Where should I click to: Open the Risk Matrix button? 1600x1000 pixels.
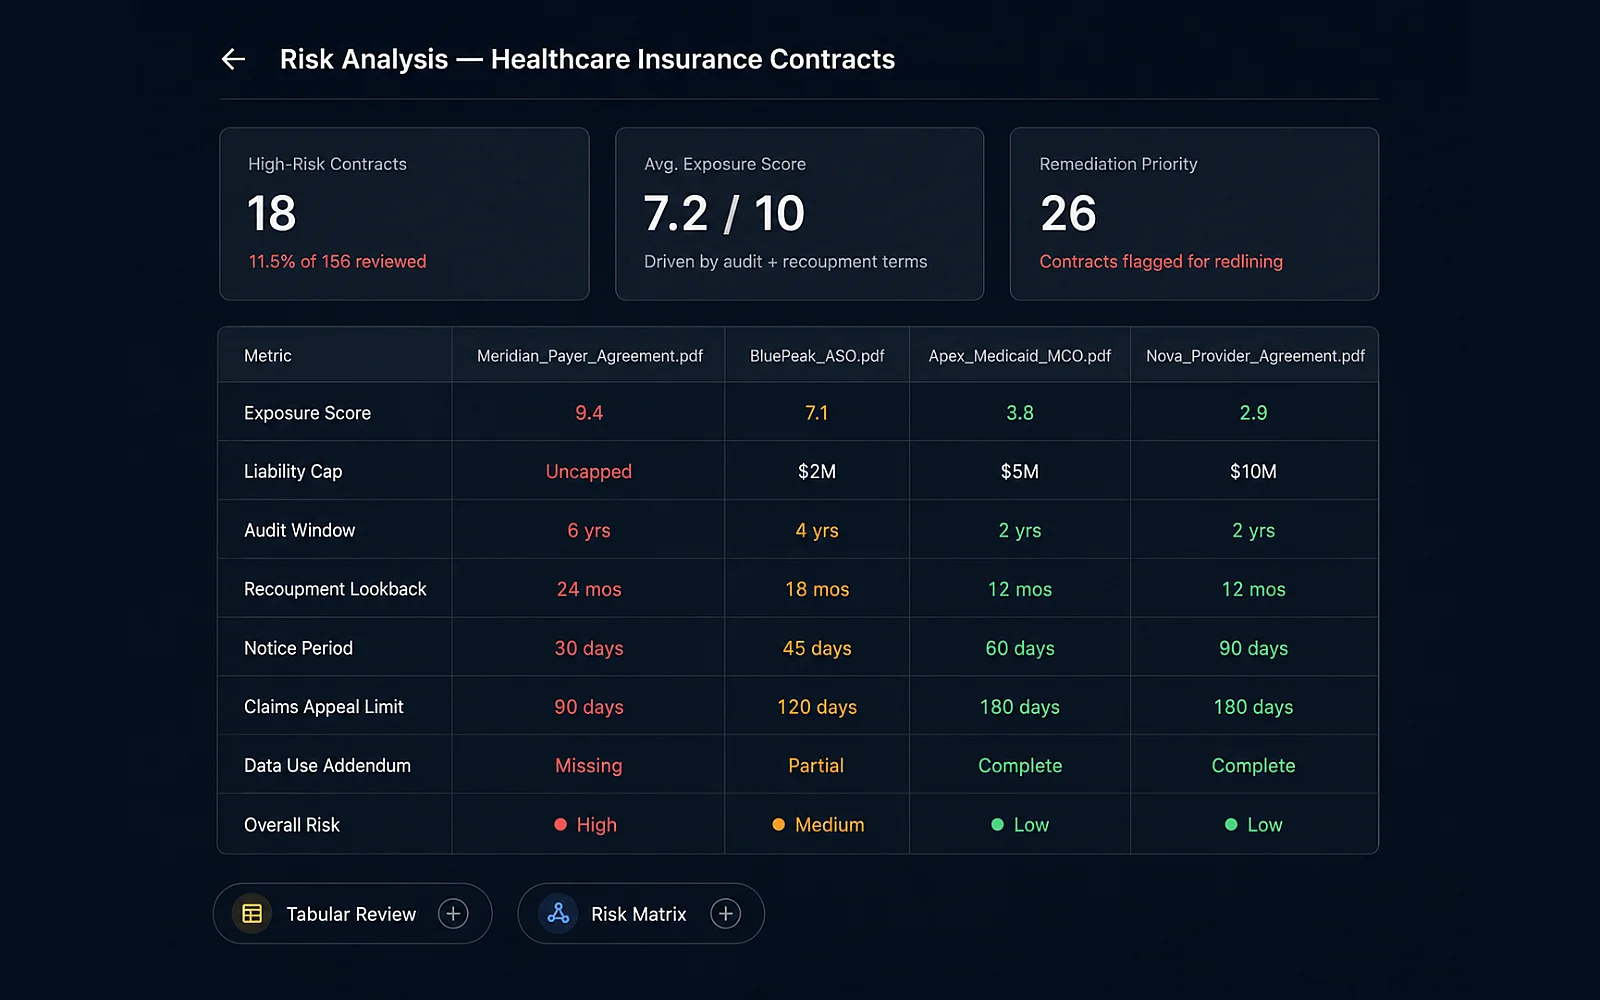[x=641, y=914]
